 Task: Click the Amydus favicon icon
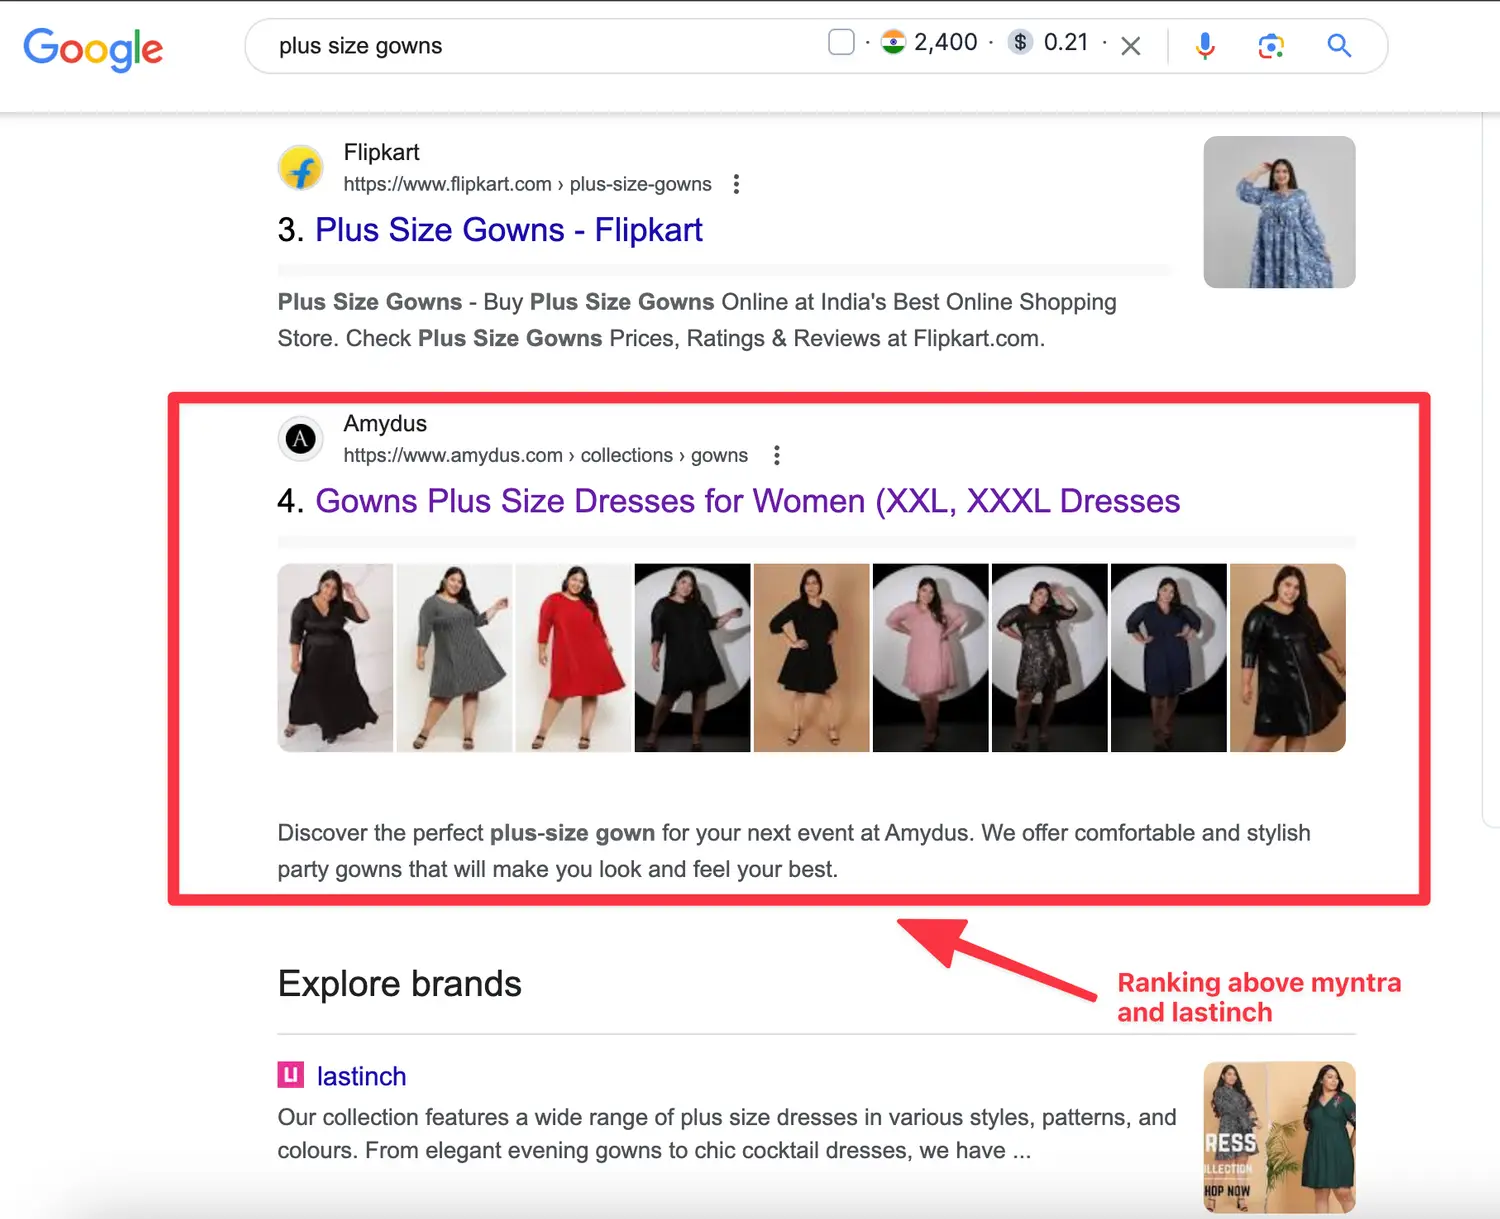tap(300, 439)
